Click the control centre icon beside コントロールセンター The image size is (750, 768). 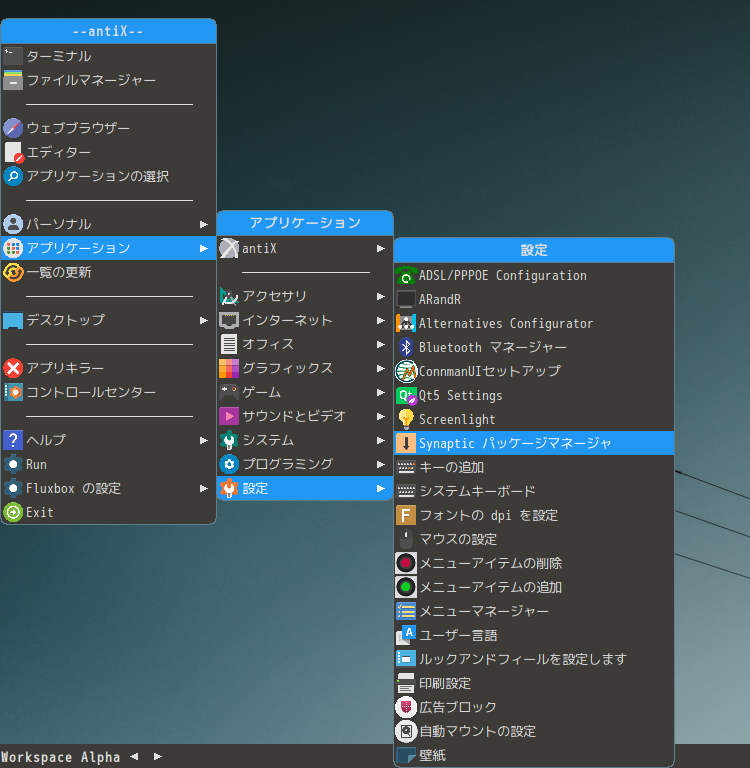point(13,392)
